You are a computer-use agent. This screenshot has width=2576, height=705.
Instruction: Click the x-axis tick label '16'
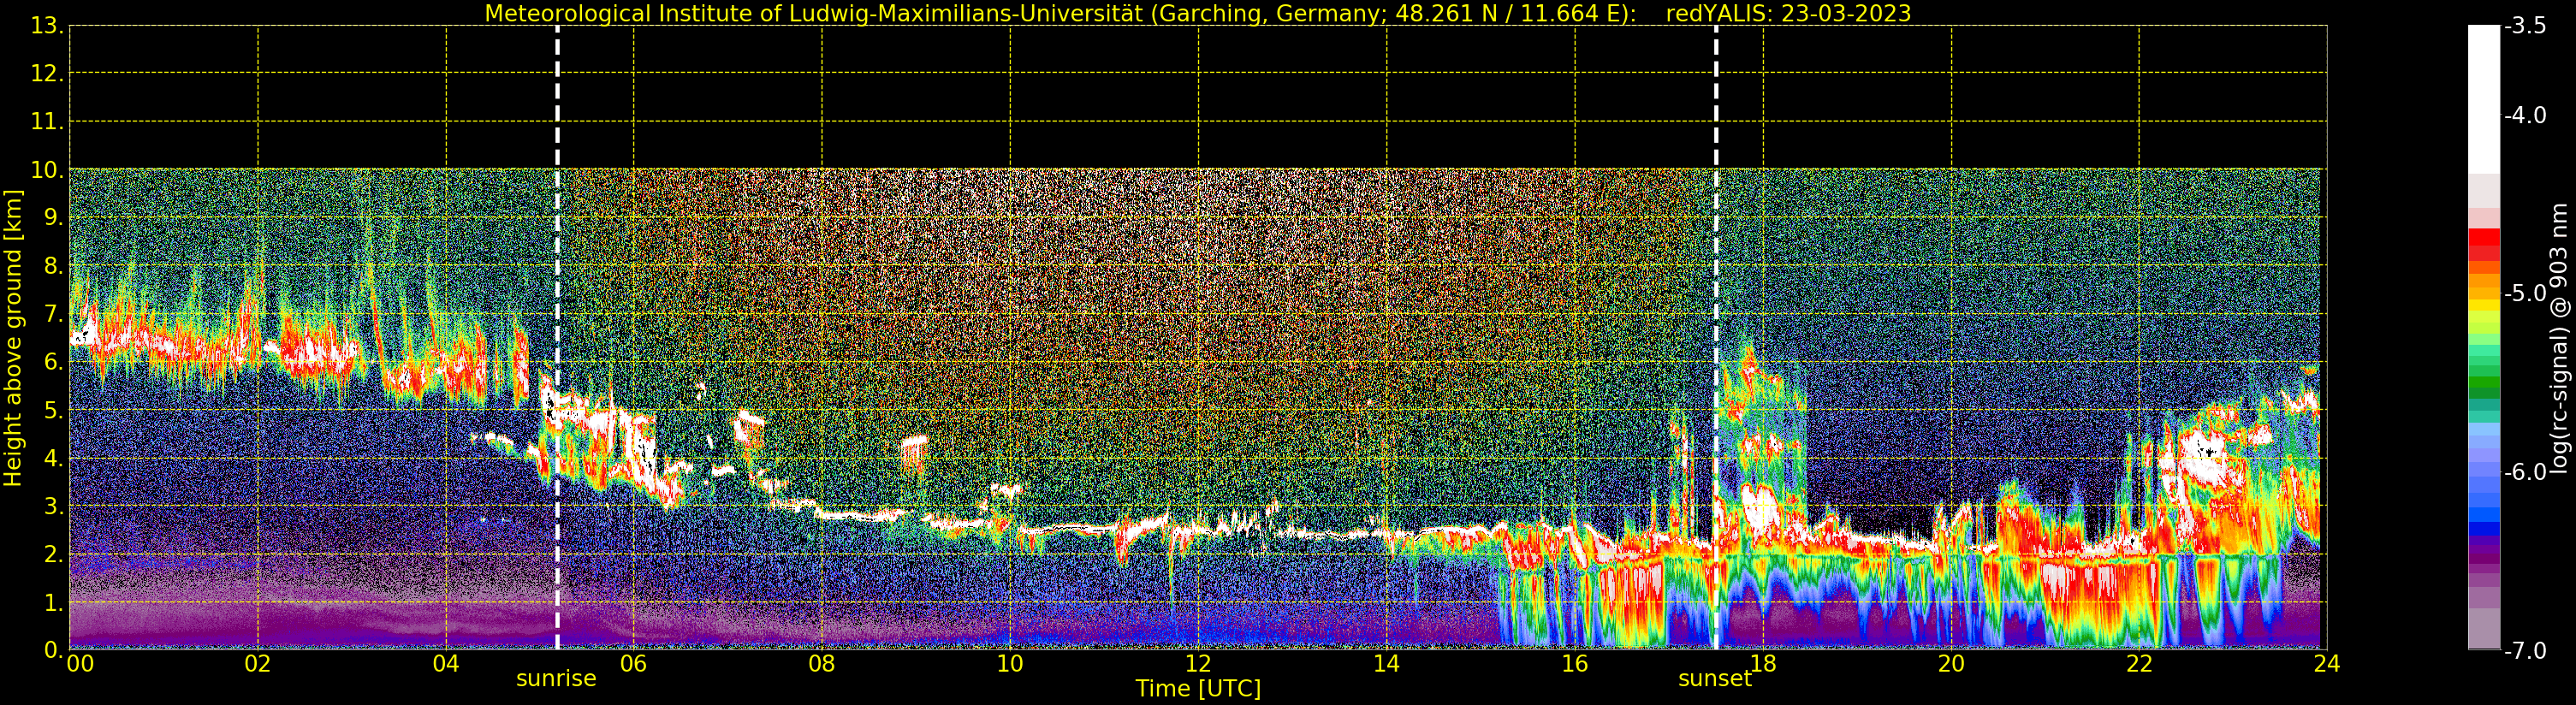point(1575,664)
